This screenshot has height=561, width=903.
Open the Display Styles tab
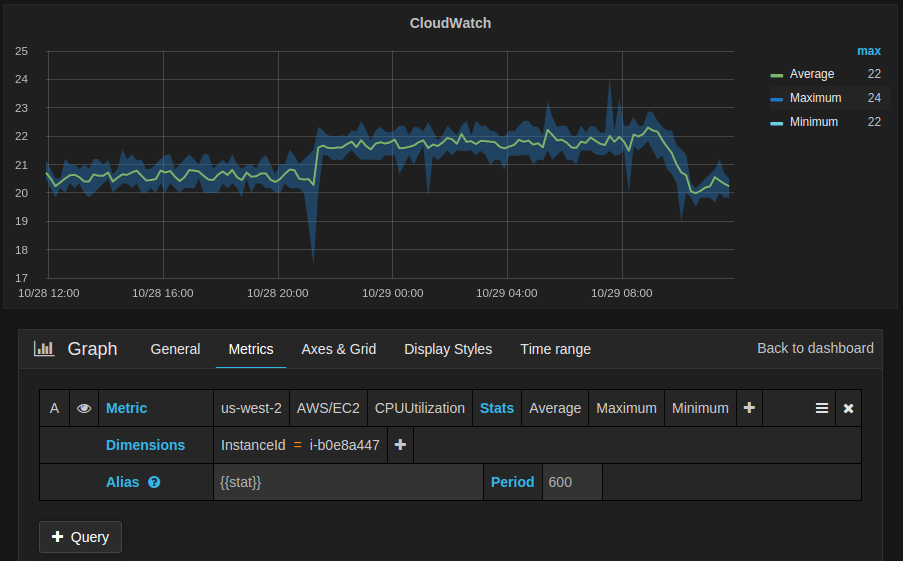pos(448,349)
